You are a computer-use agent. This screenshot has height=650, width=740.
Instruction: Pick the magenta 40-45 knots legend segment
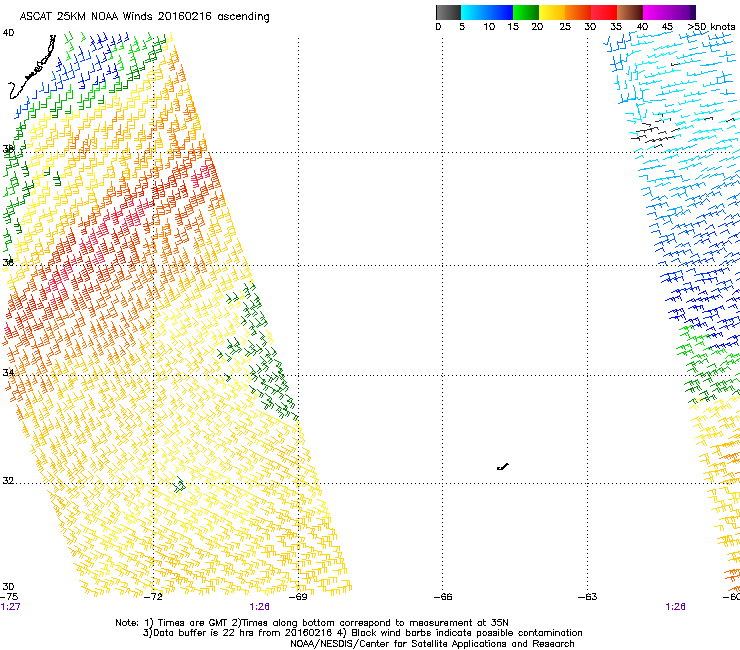point(656,12)
